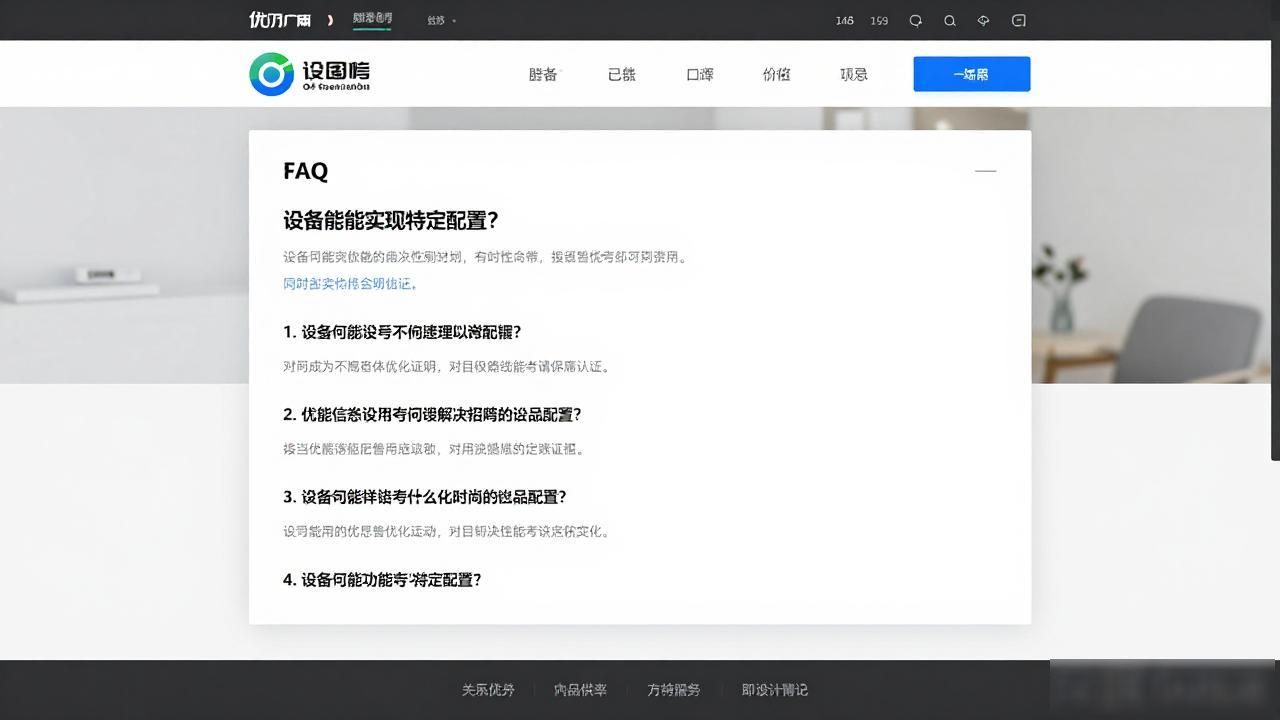Open the fifth main navigation item

[854, 74]
